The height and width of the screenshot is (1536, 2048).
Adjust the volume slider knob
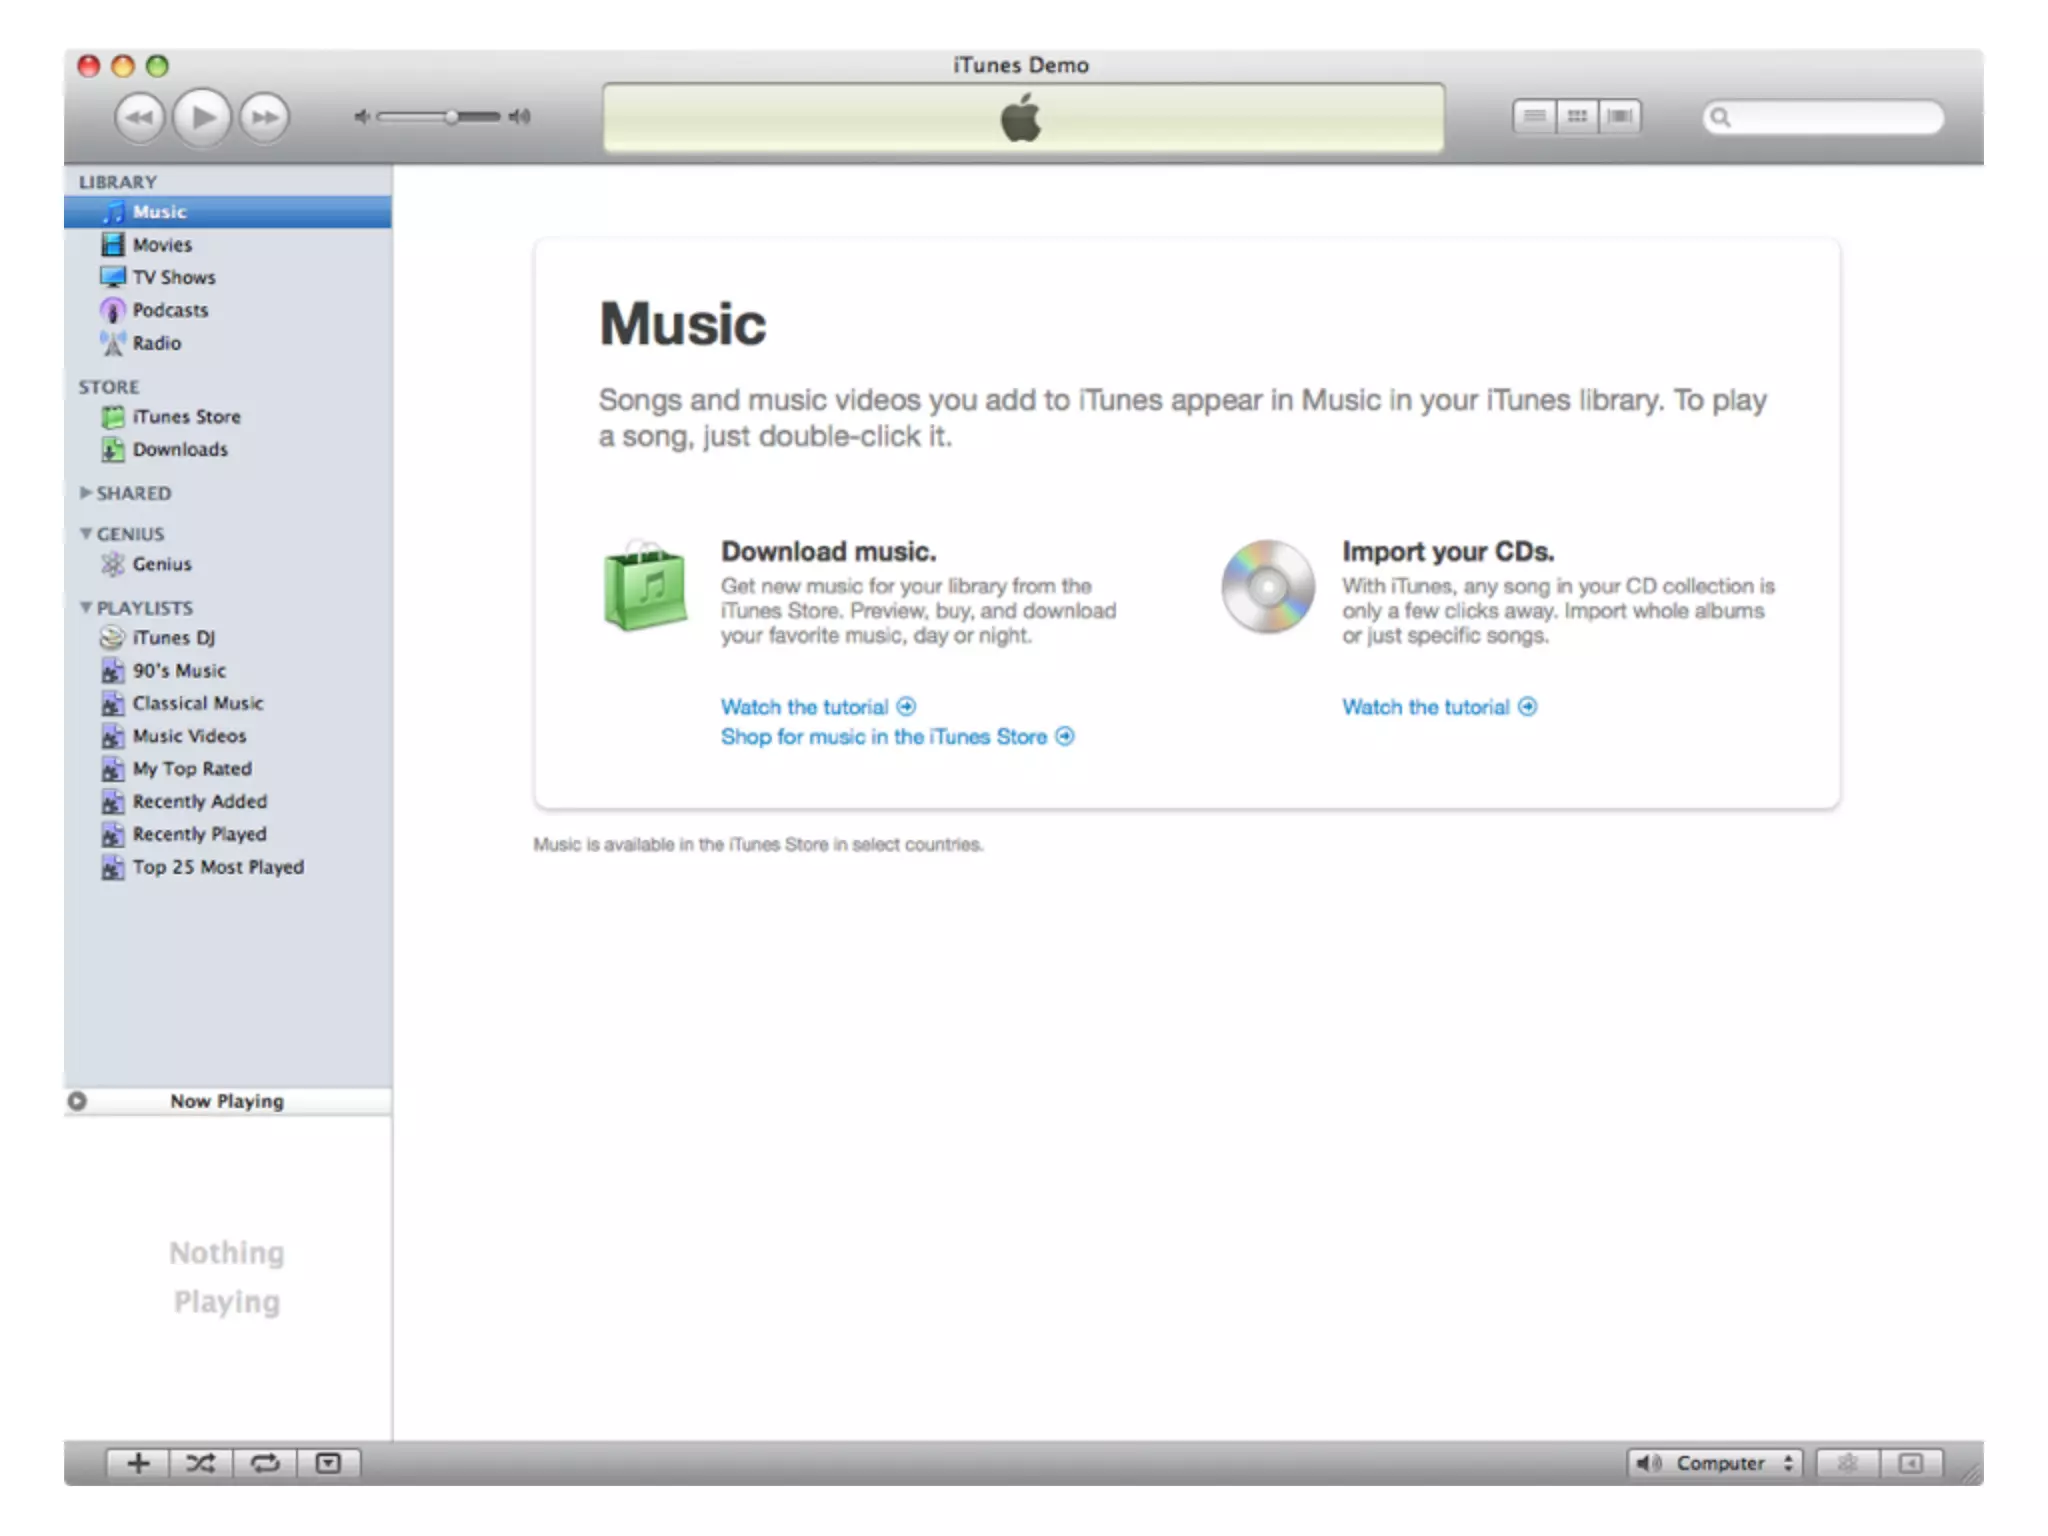(452, 117)
